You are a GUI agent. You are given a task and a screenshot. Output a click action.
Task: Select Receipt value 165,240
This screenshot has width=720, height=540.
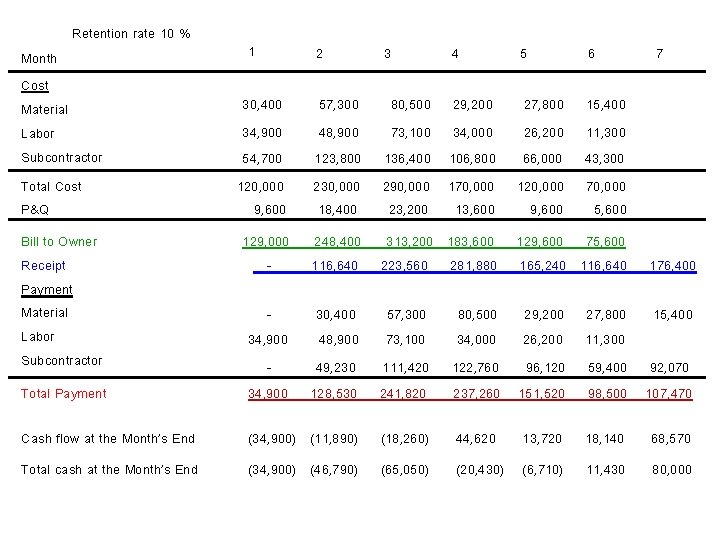coord(542,266)
